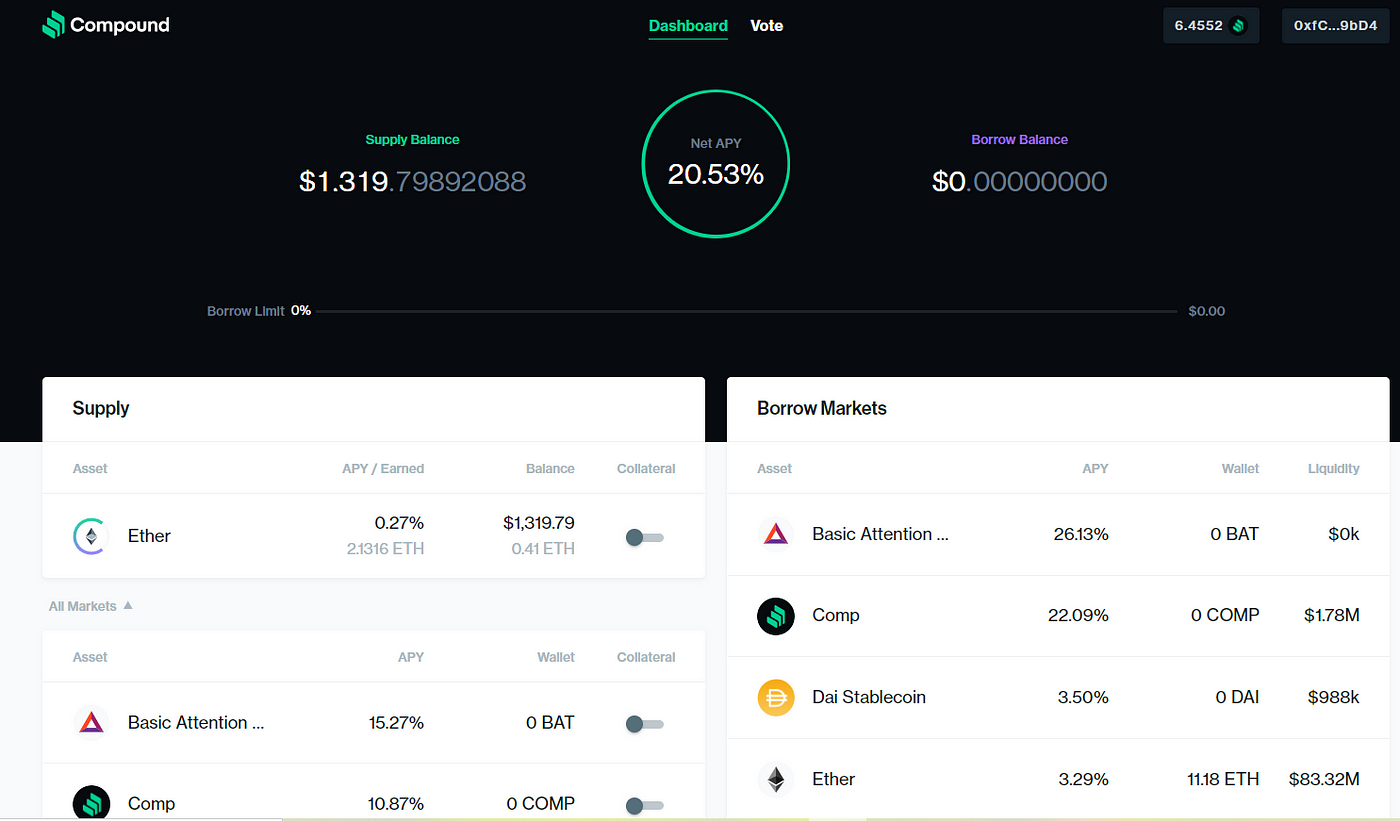Toggle Ether collateral switch in Supply
1400x821 pixels.
click(644, 537)
